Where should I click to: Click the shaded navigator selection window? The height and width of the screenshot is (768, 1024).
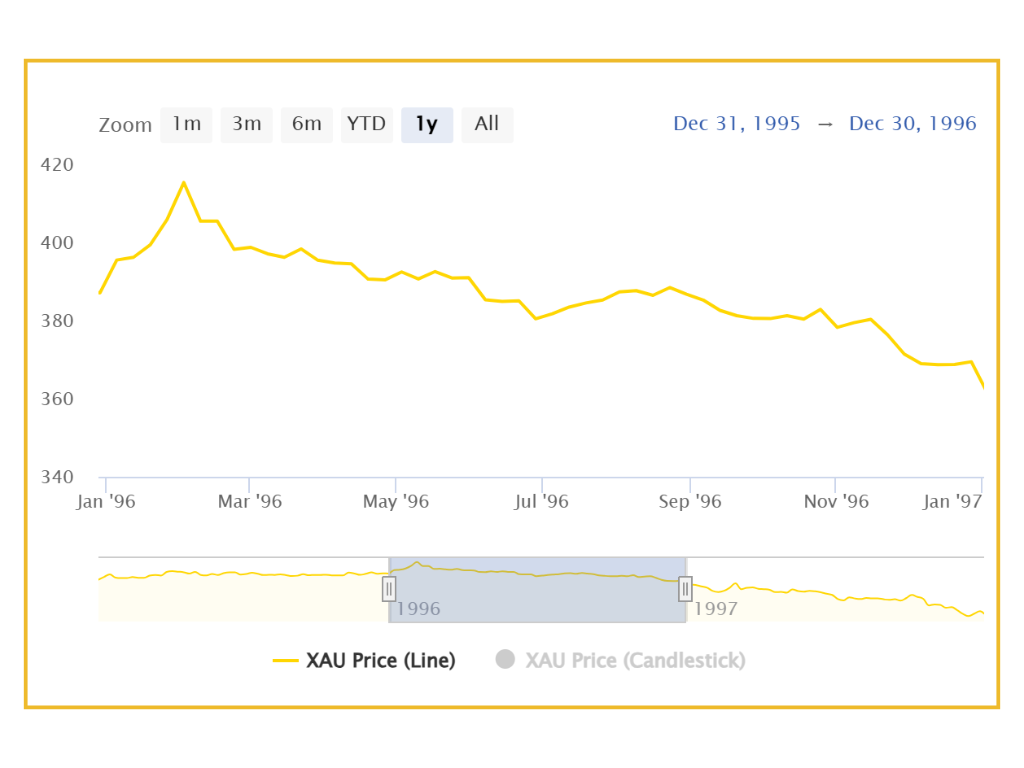tap(537, 590)
